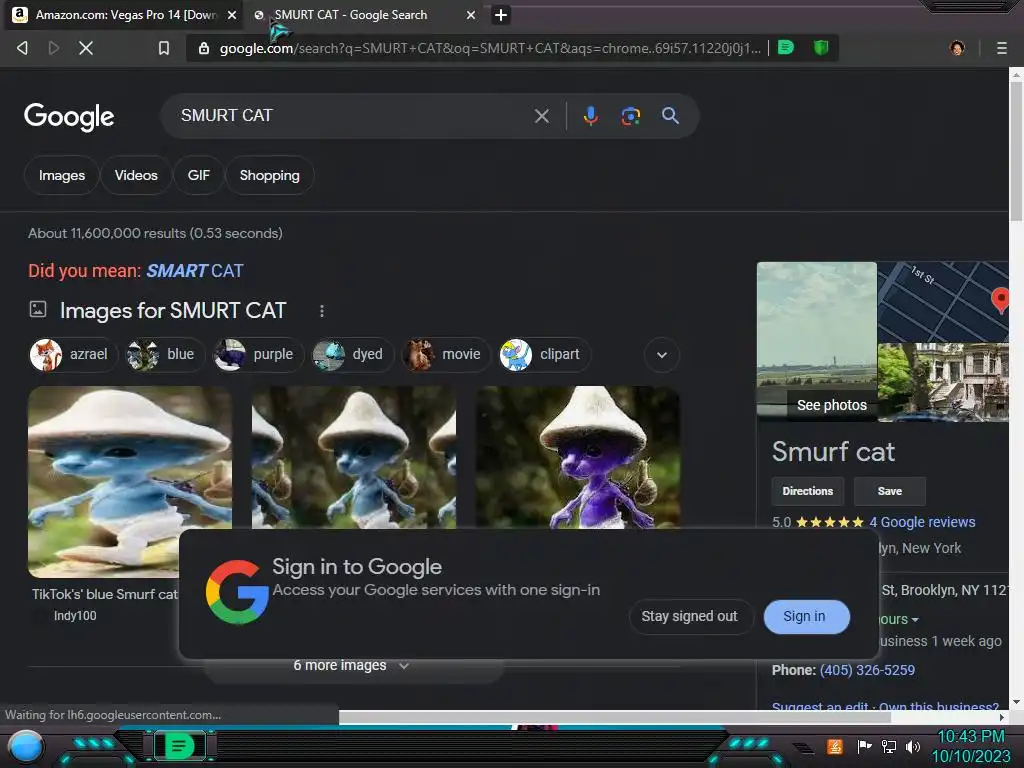
Task: Open site info via the padlock icon
Action: click(x=204, y=48)
